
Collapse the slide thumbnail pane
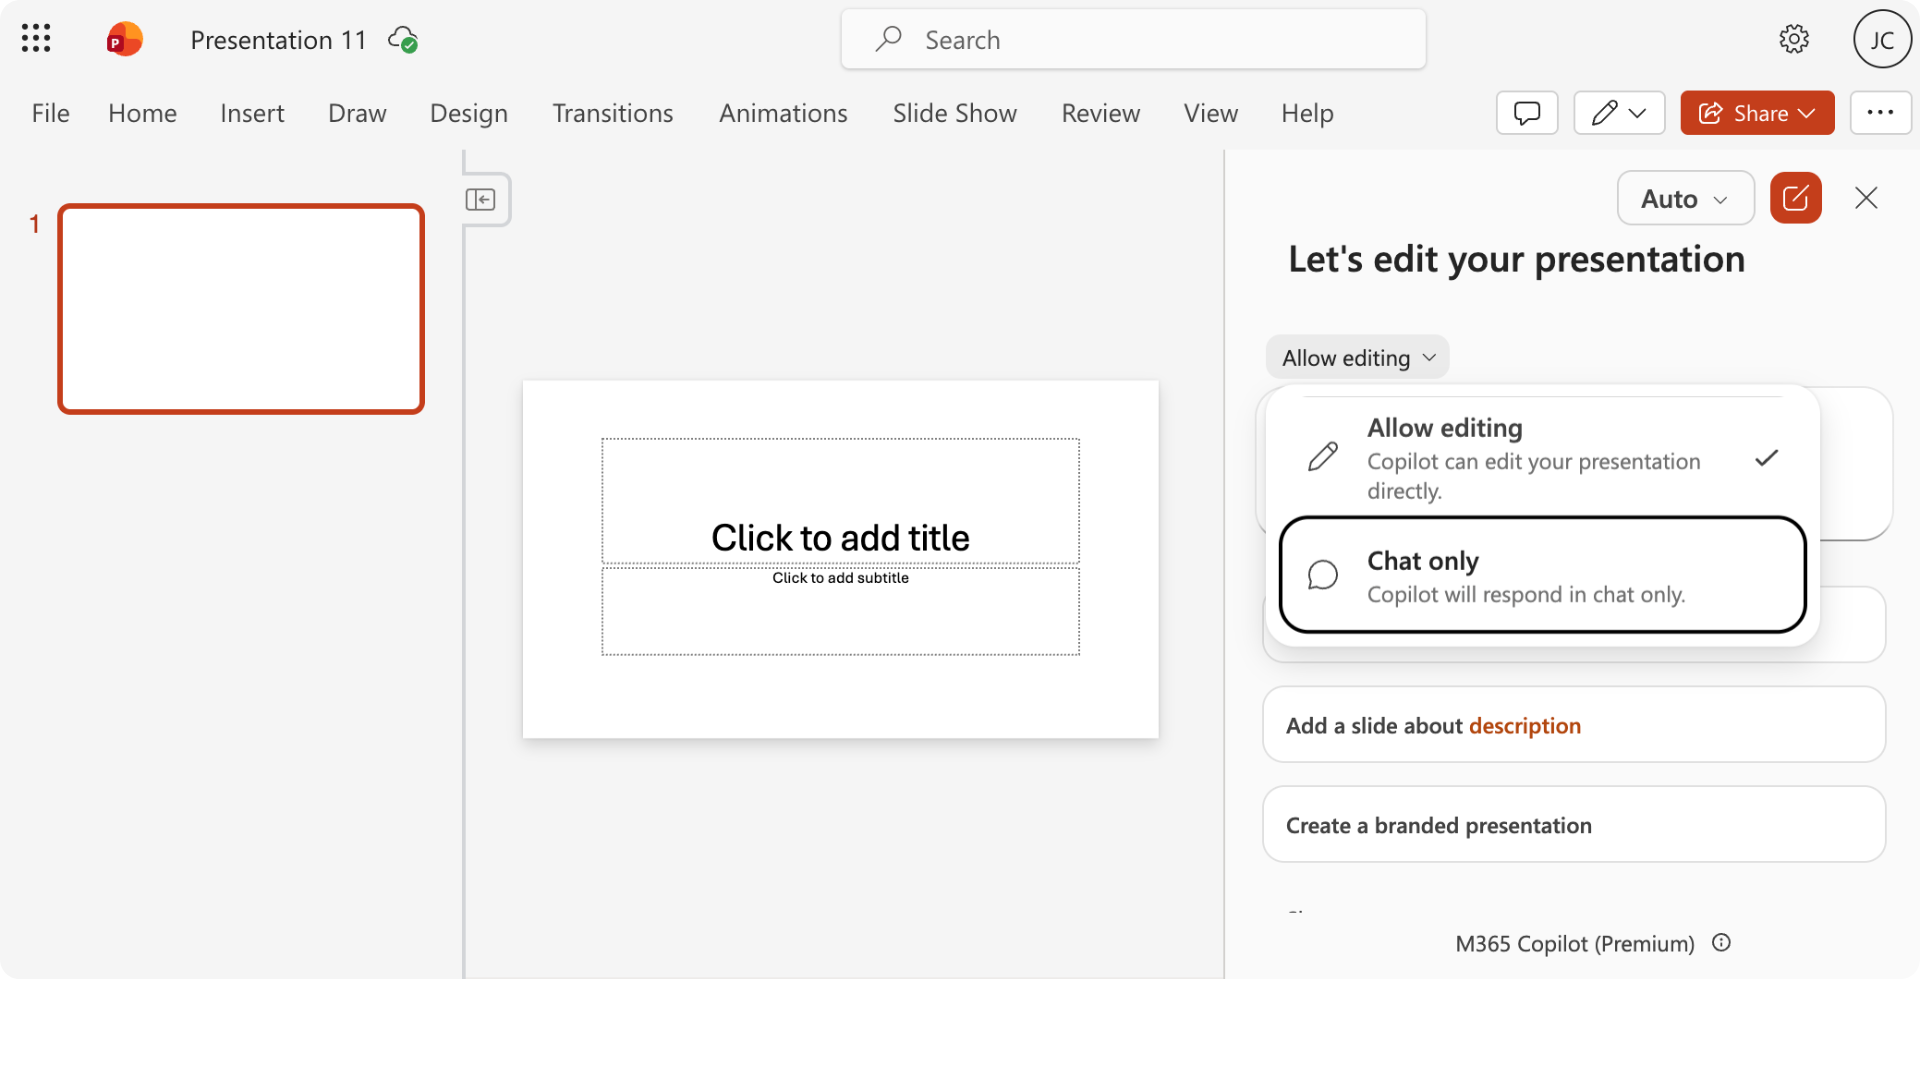(x=481, y=200)
